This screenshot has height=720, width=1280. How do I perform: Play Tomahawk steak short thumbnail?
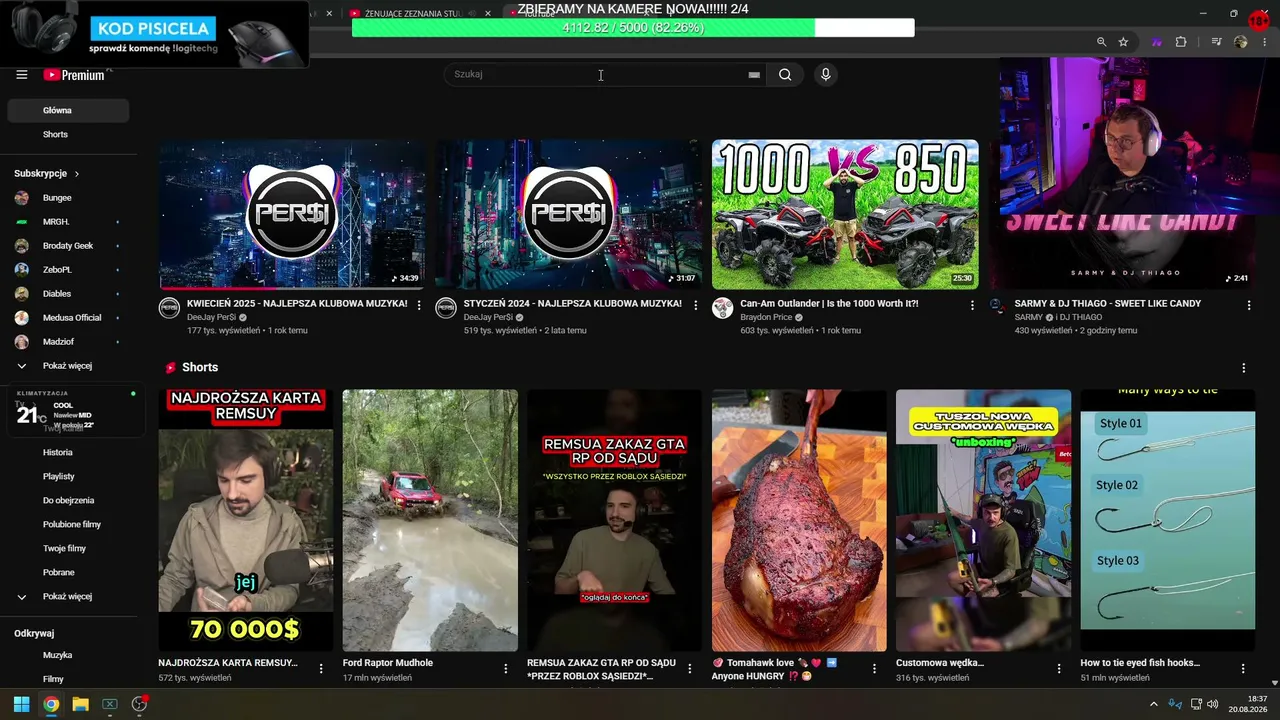799,520
